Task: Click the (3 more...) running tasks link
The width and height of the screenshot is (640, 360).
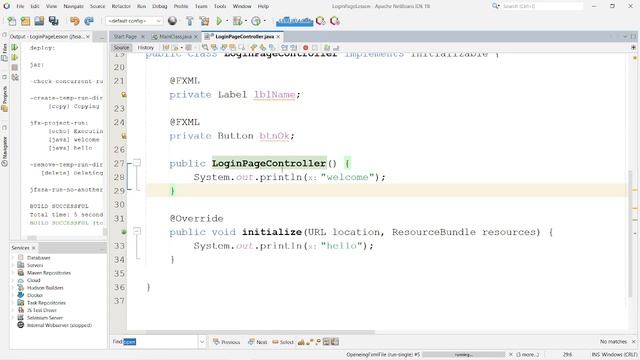Action: pos(528,355)
